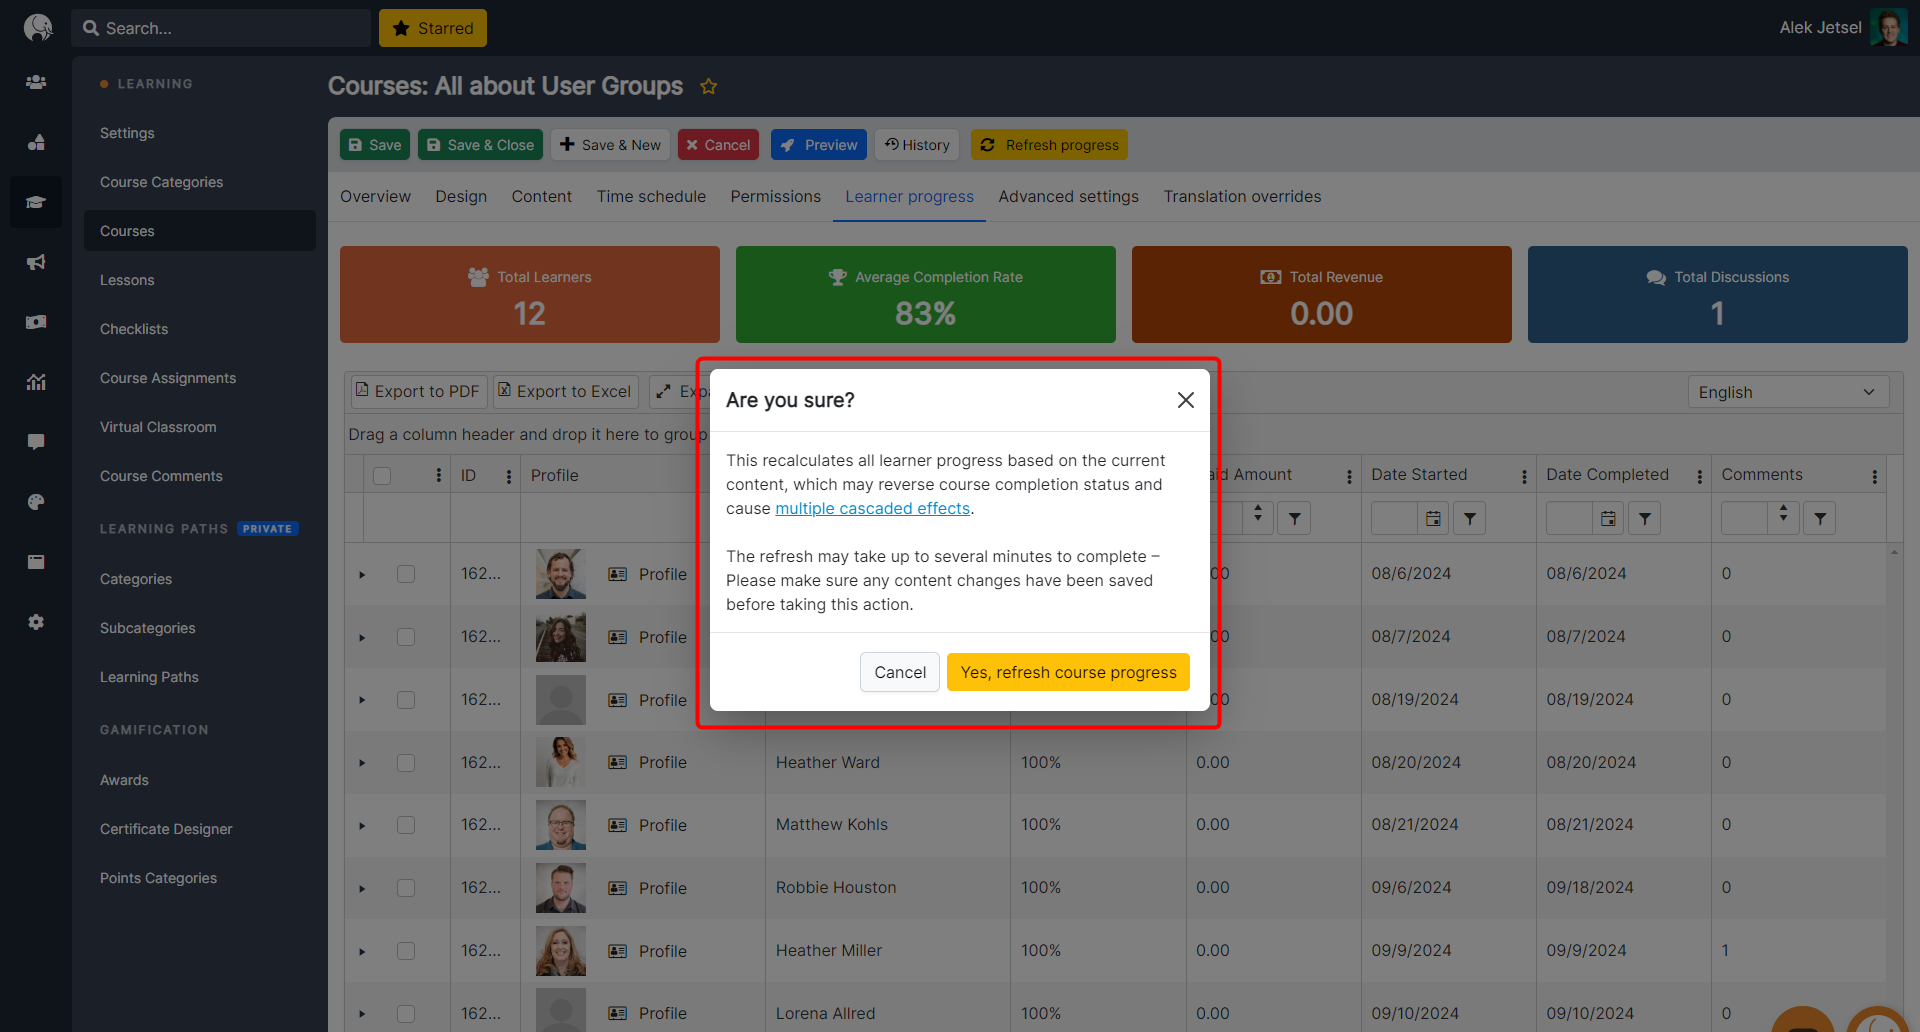Expand the Heather Miller row details
The width and height of the screenshot is (1920, 1032).
point(362,952)
